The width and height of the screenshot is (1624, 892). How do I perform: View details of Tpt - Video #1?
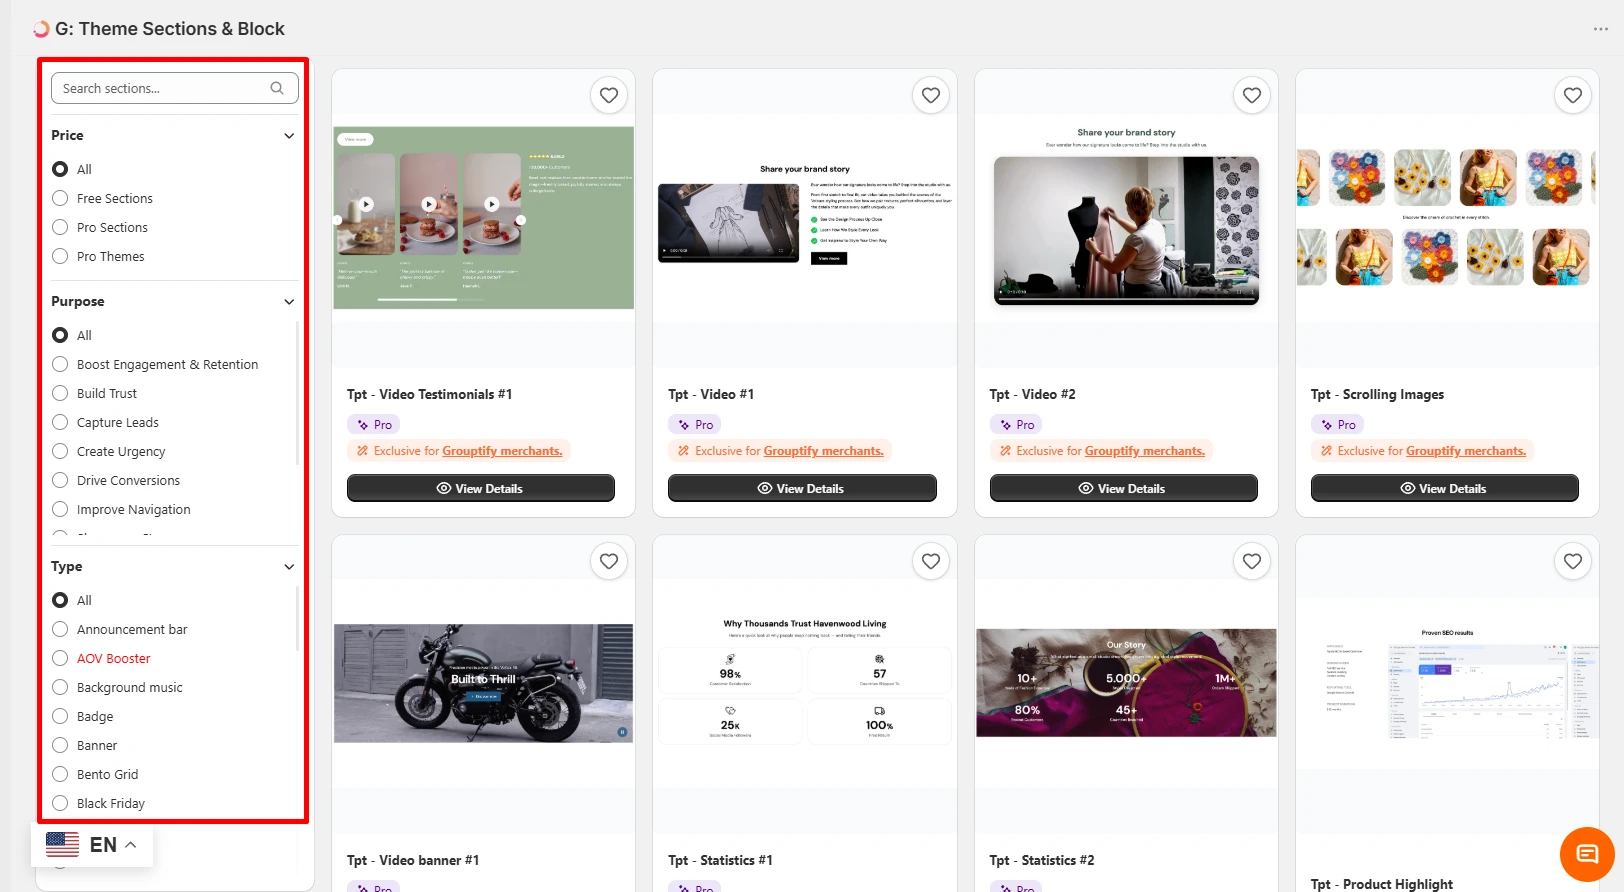point(802,488)
